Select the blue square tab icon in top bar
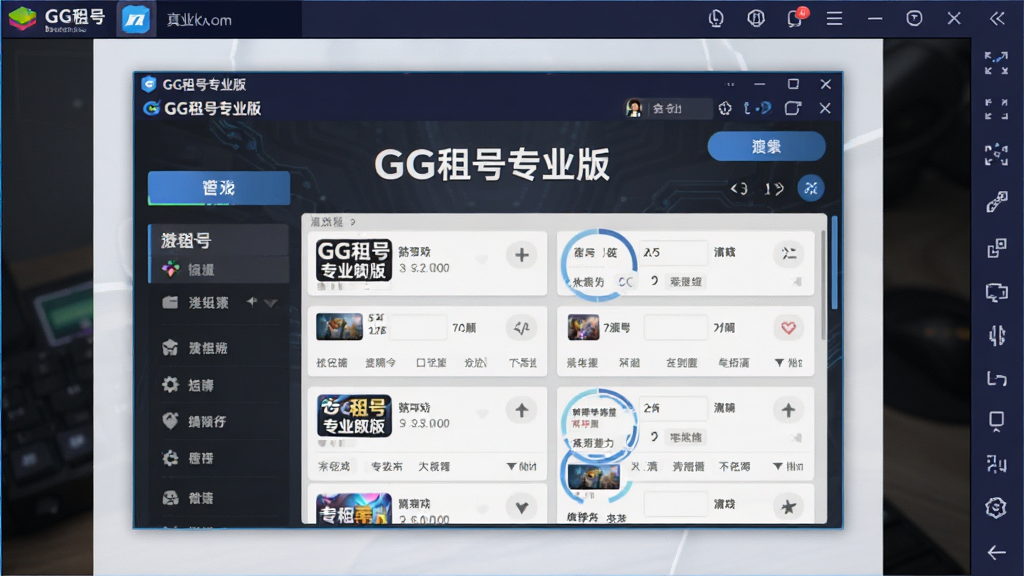The height and width of the screenshot is (576, 1024). point(136,20)
